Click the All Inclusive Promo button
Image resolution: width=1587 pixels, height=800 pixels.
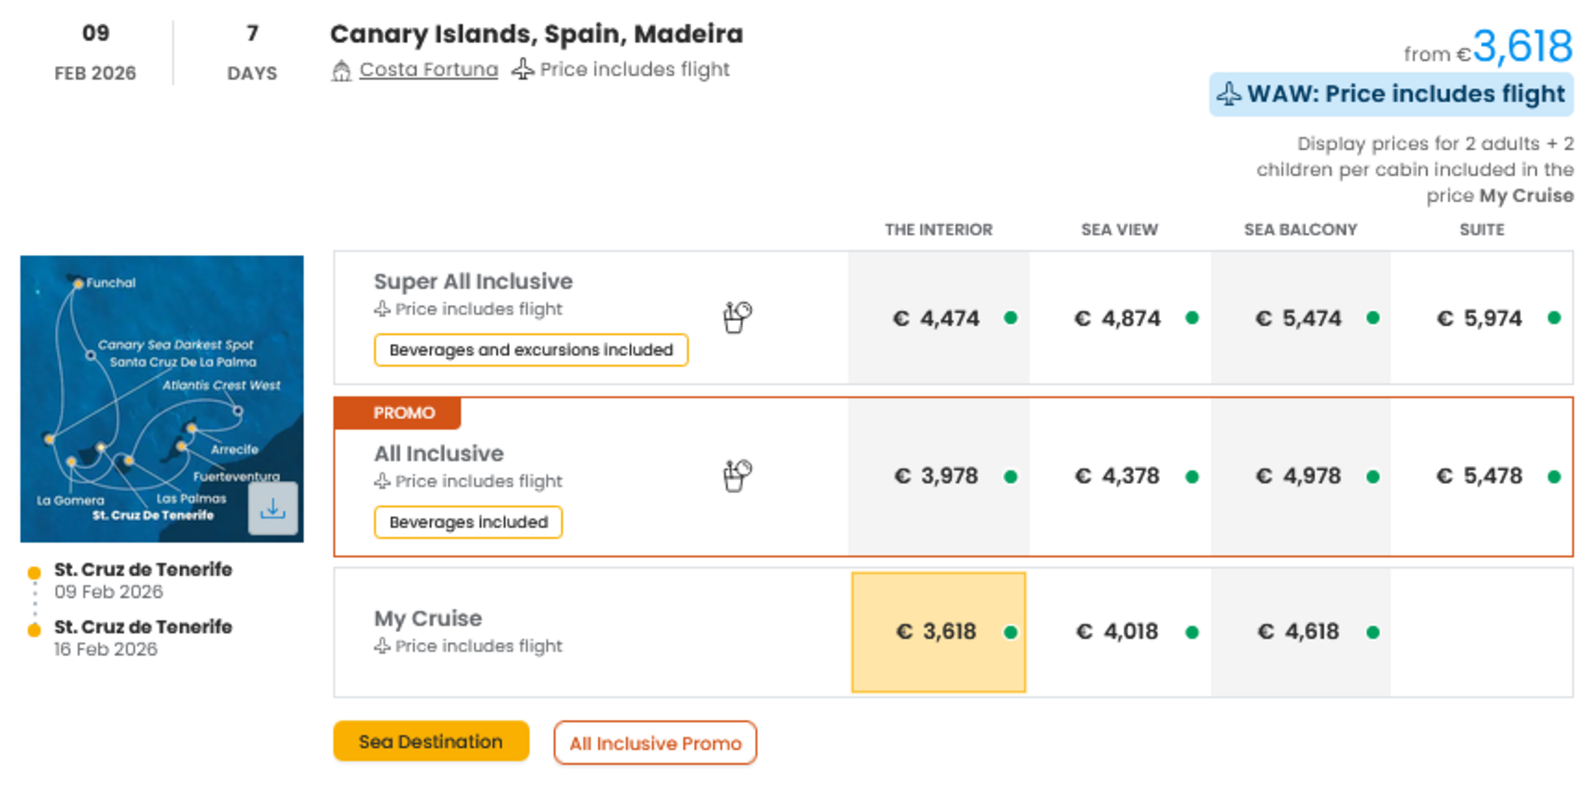point(655,742)
